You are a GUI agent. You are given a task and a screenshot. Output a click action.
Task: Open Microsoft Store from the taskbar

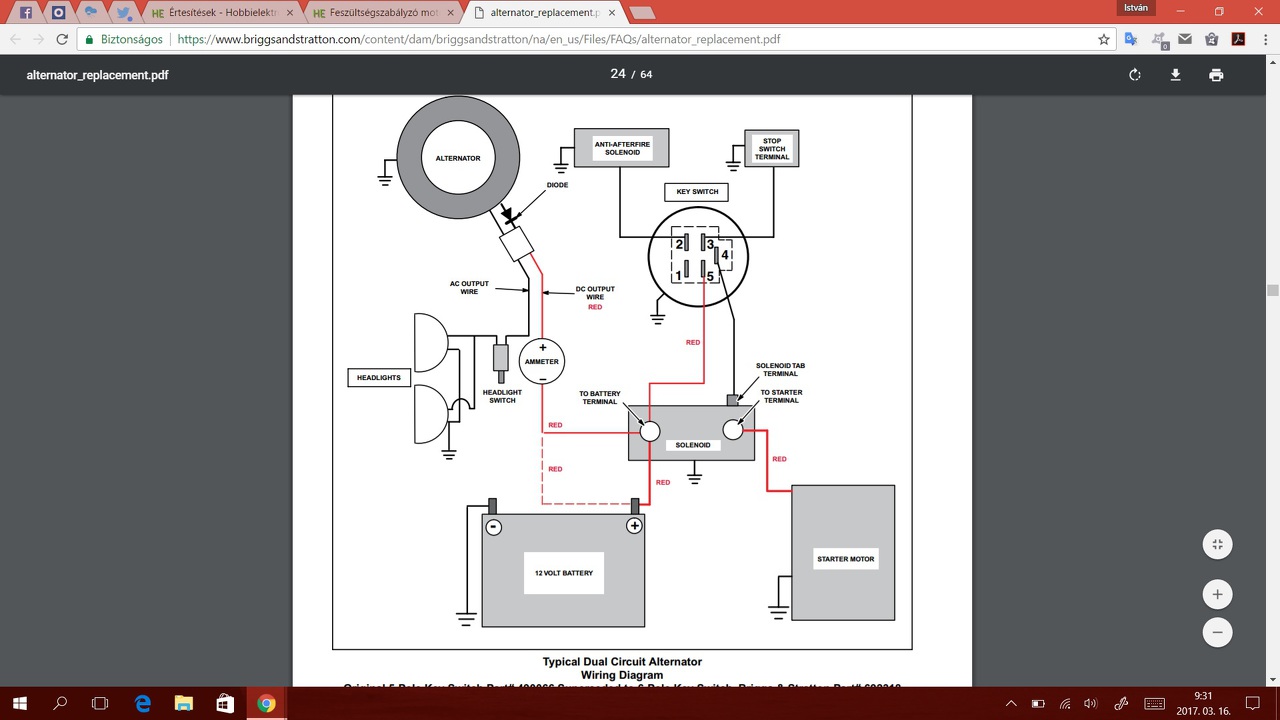click(224, 703)
